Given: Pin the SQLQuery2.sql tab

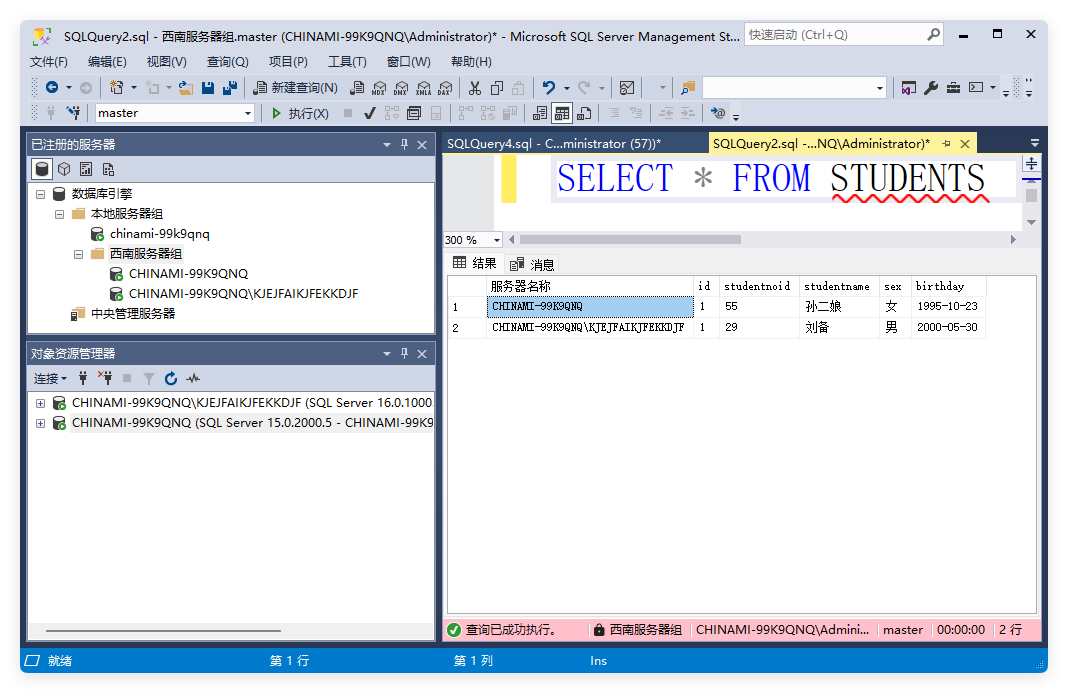Looking at the screenshot, I should 946,144.
